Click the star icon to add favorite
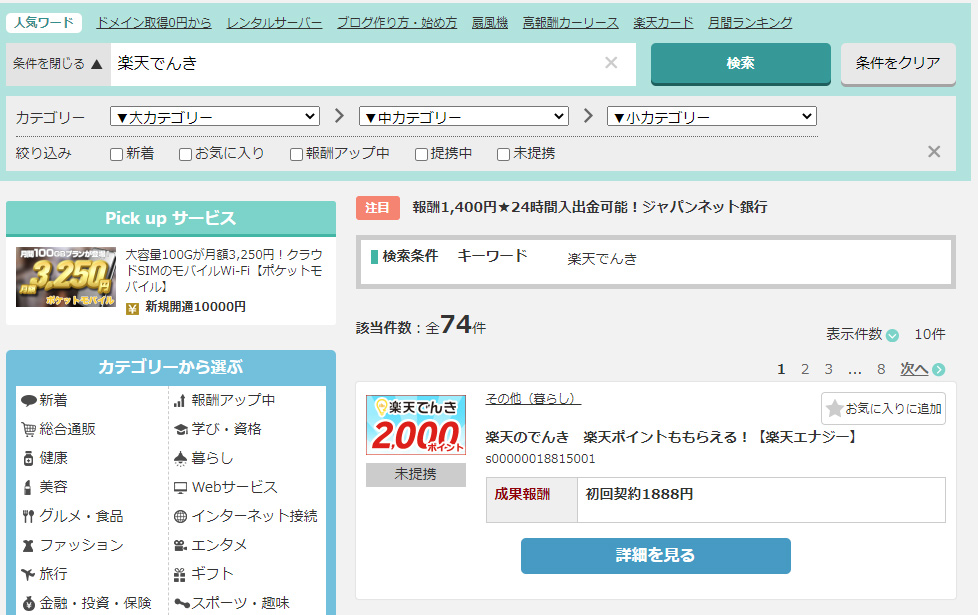Image resolution: width=978 pixels, height=615 pixels. click(835, 408)
